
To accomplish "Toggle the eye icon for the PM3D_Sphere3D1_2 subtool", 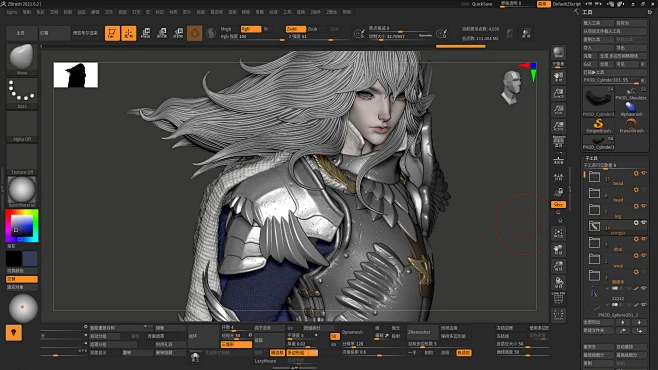I will click(644, 305).
